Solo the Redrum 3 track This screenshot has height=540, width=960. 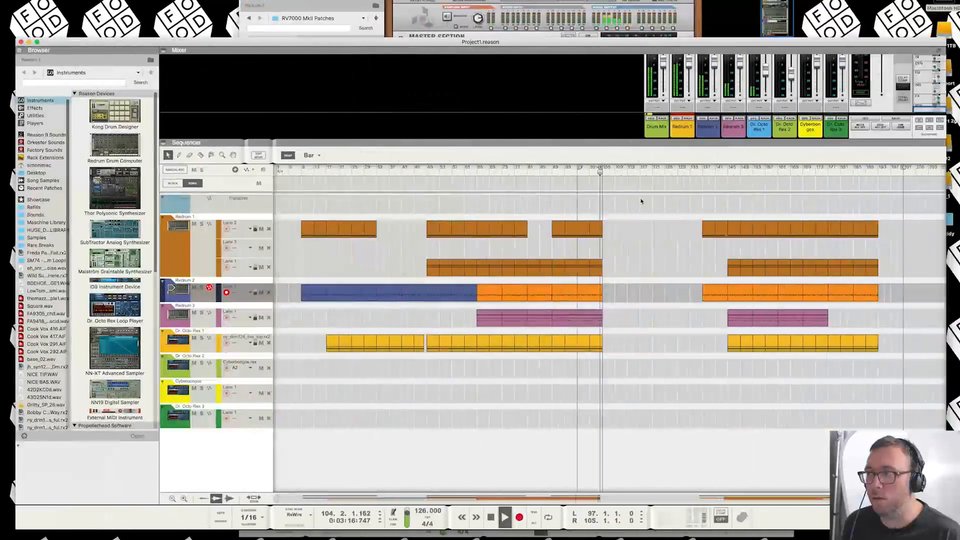201,312
